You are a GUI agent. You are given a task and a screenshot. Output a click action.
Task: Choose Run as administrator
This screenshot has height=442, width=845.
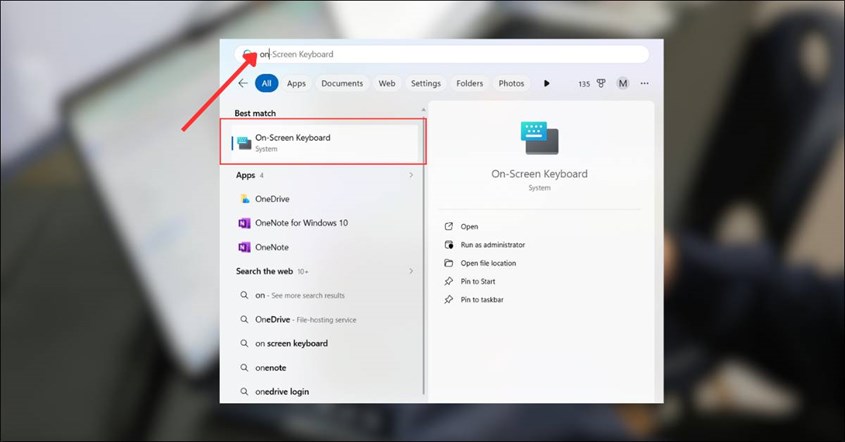coord(493,245)
